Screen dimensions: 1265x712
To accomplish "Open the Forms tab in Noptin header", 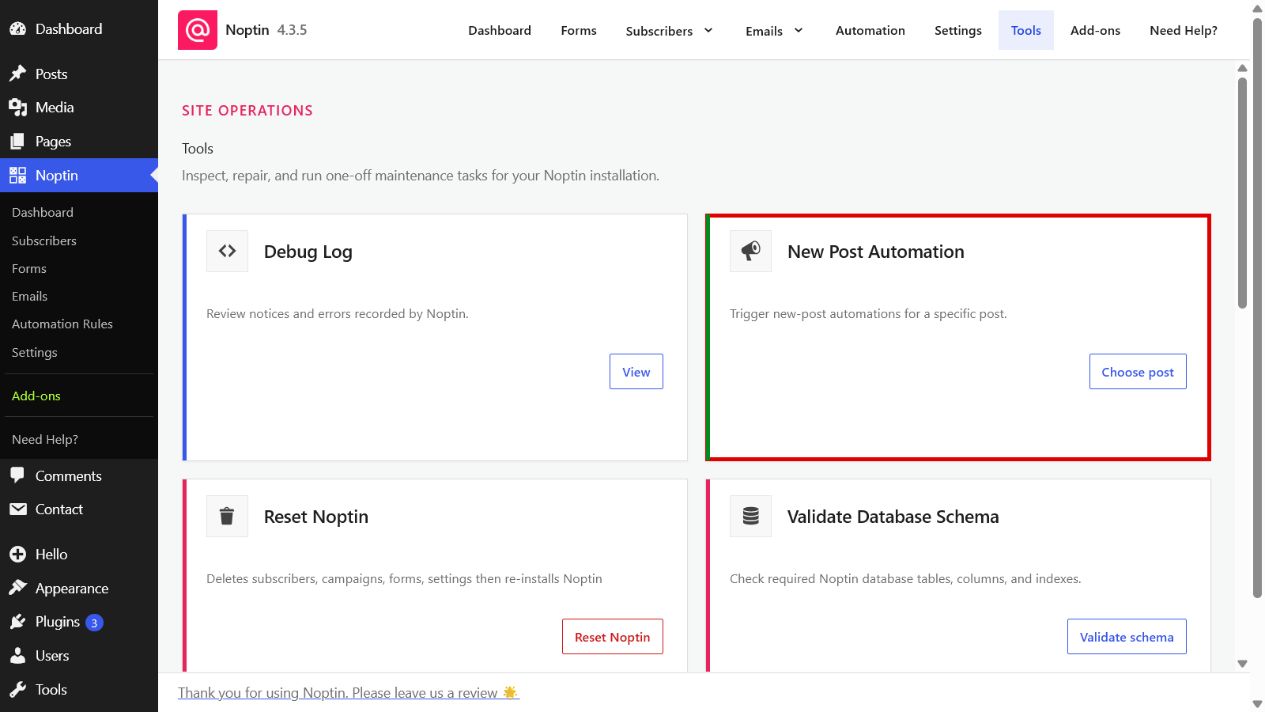I will coord(579,30).
